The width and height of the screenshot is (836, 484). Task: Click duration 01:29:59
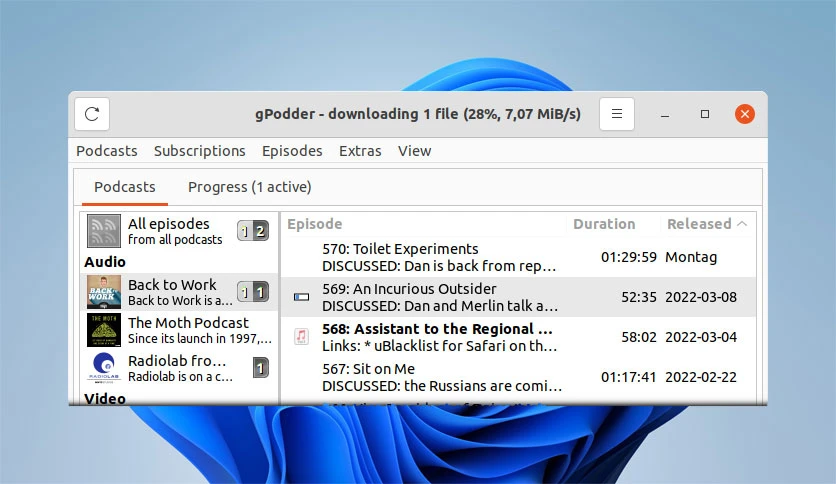629,257
